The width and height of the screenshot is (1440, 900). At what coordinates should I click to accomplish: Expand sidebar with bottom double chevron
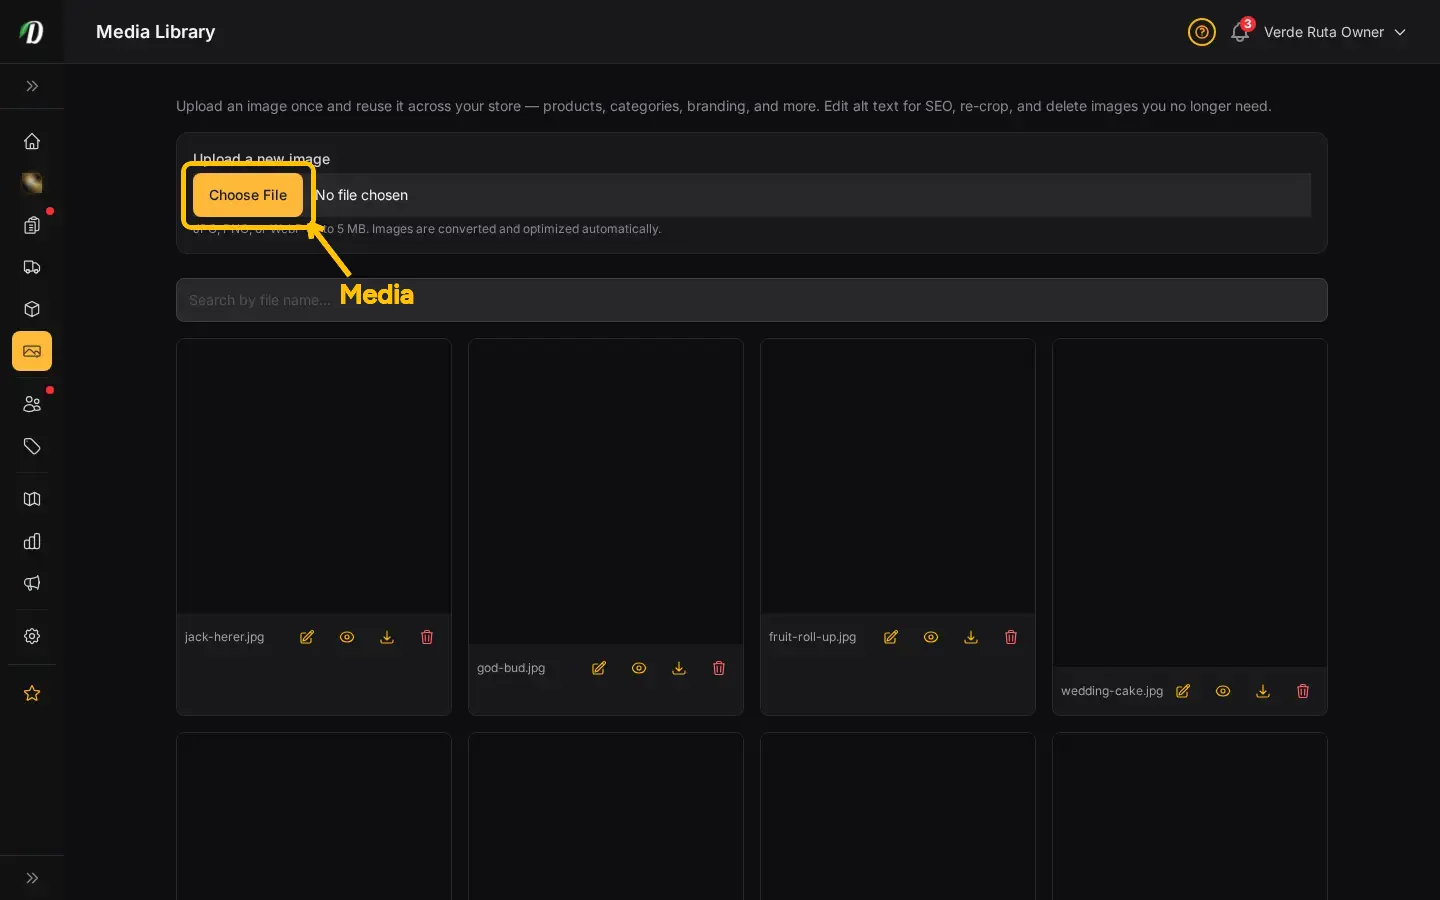(x=32, y=878)
